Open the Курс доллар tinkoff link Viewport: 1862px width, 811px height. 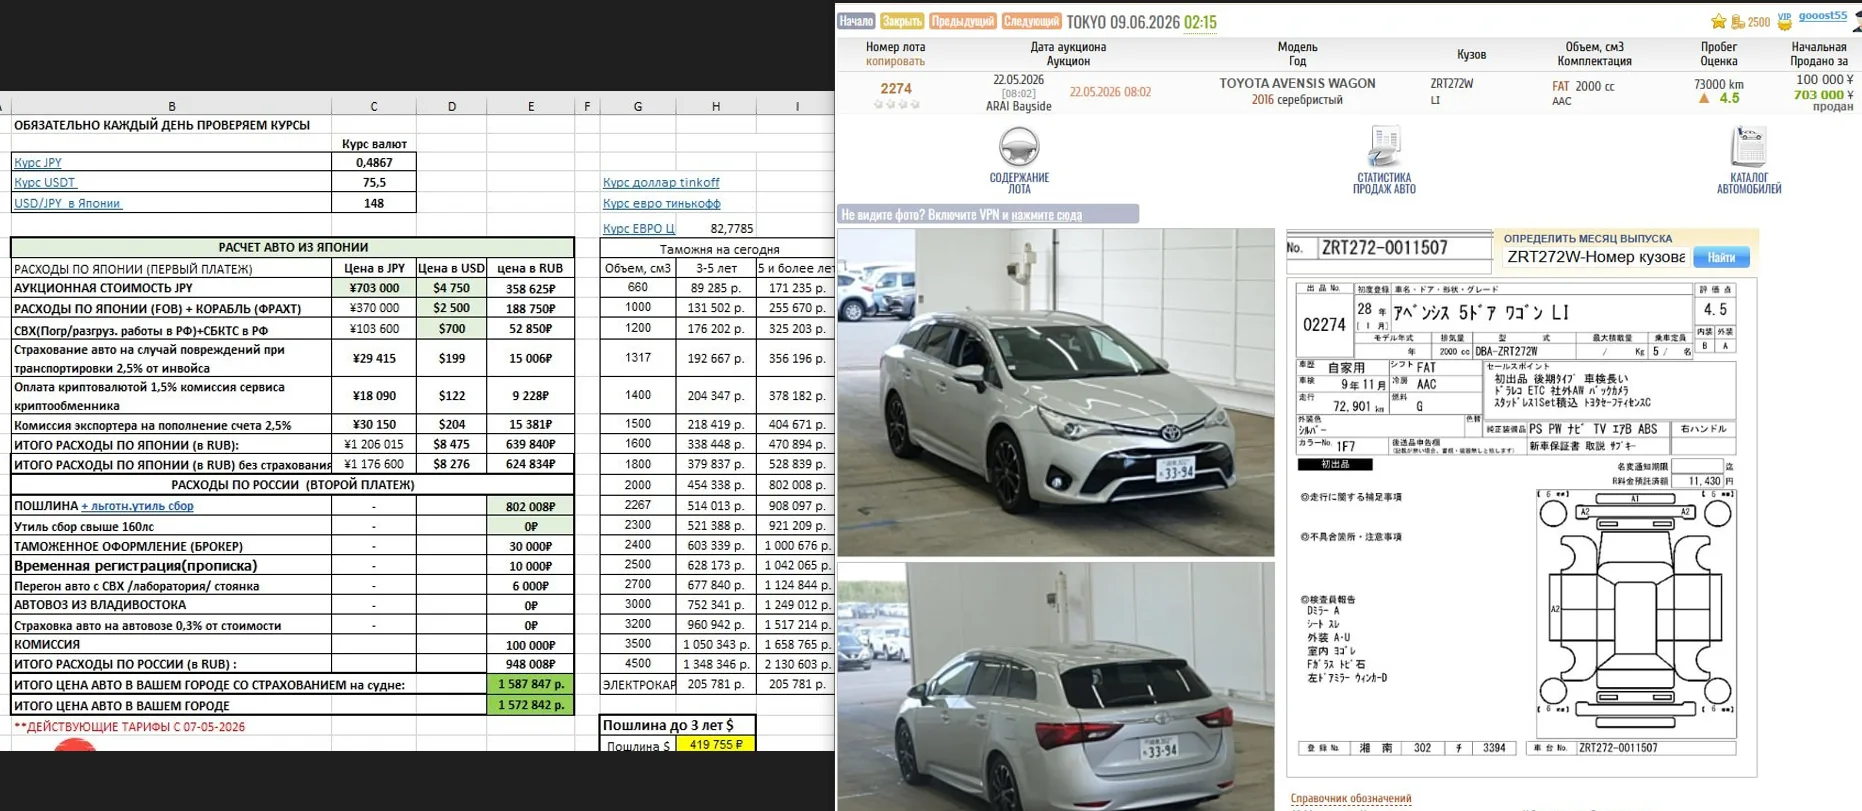(661, 183)
